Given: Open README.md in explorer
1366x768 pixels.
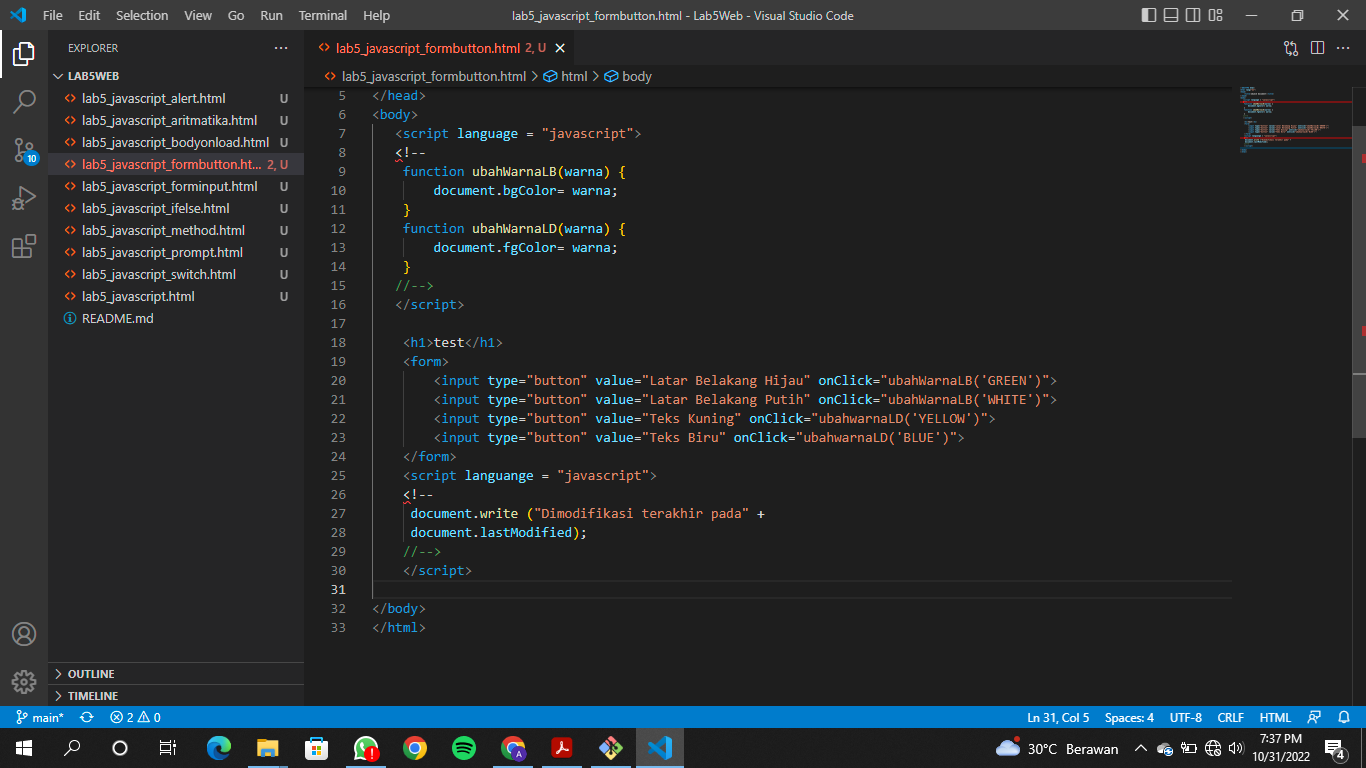Looking at the screenshot, I should (176, 318).
